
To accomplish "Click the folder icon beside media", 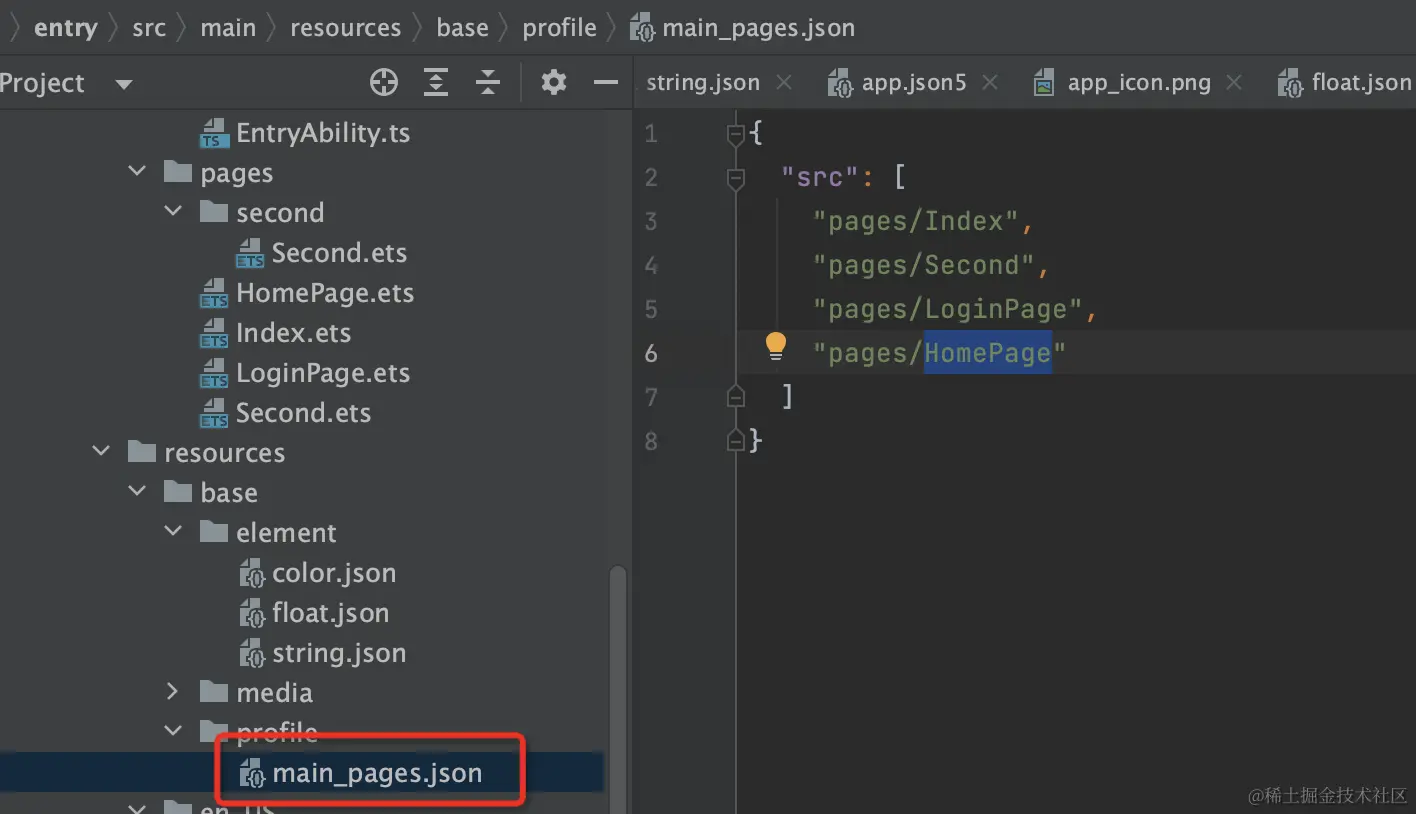I will coord(214,691).
